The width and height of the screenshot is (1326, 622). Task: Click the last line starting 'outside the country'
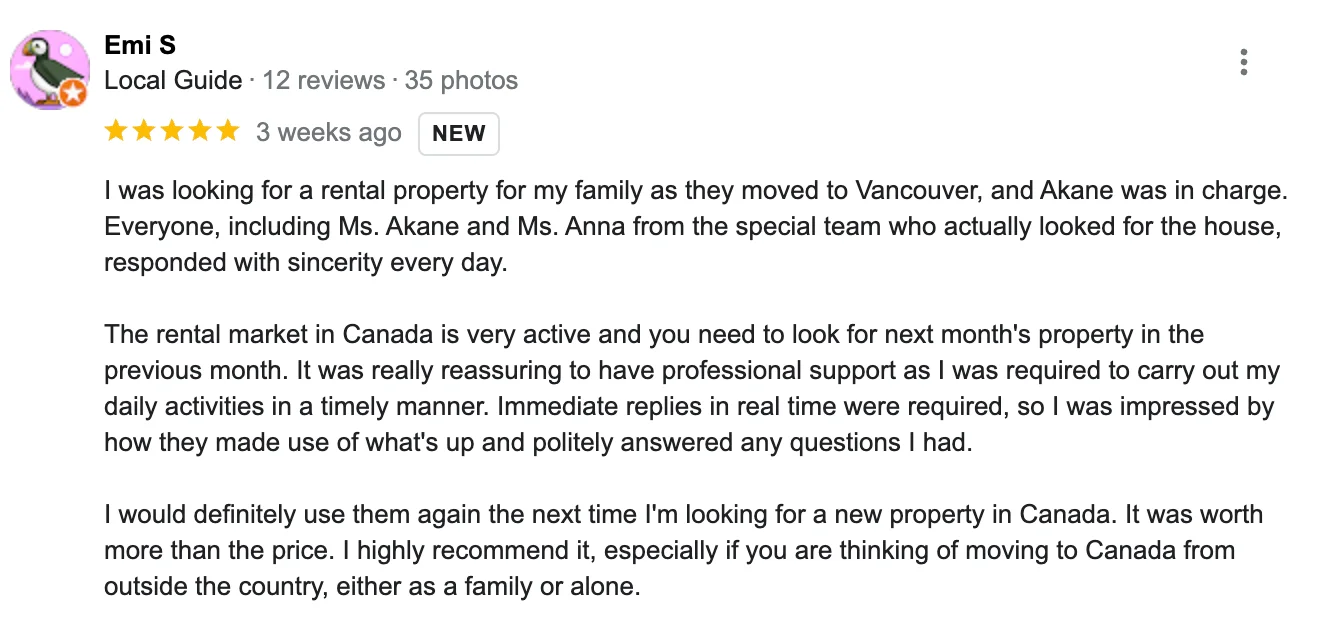coord(371,586)
